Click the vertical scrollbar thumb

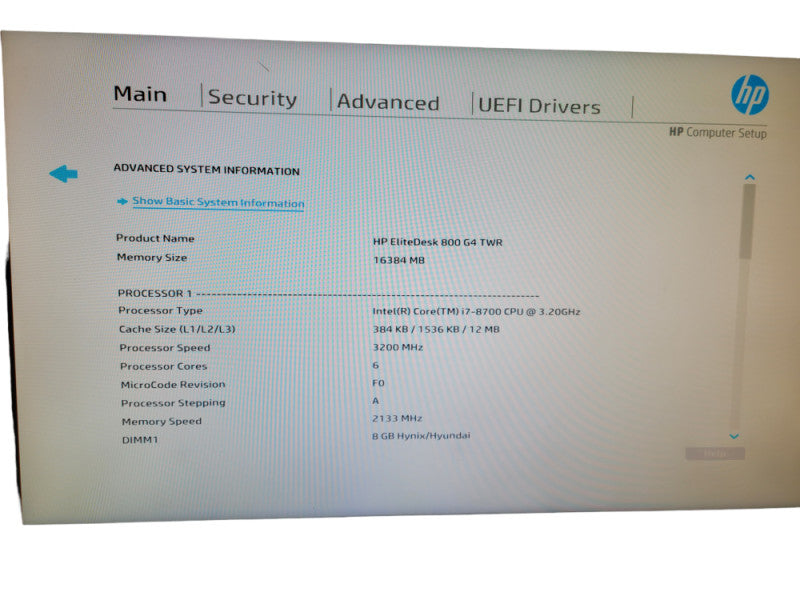tap(748, 220)
